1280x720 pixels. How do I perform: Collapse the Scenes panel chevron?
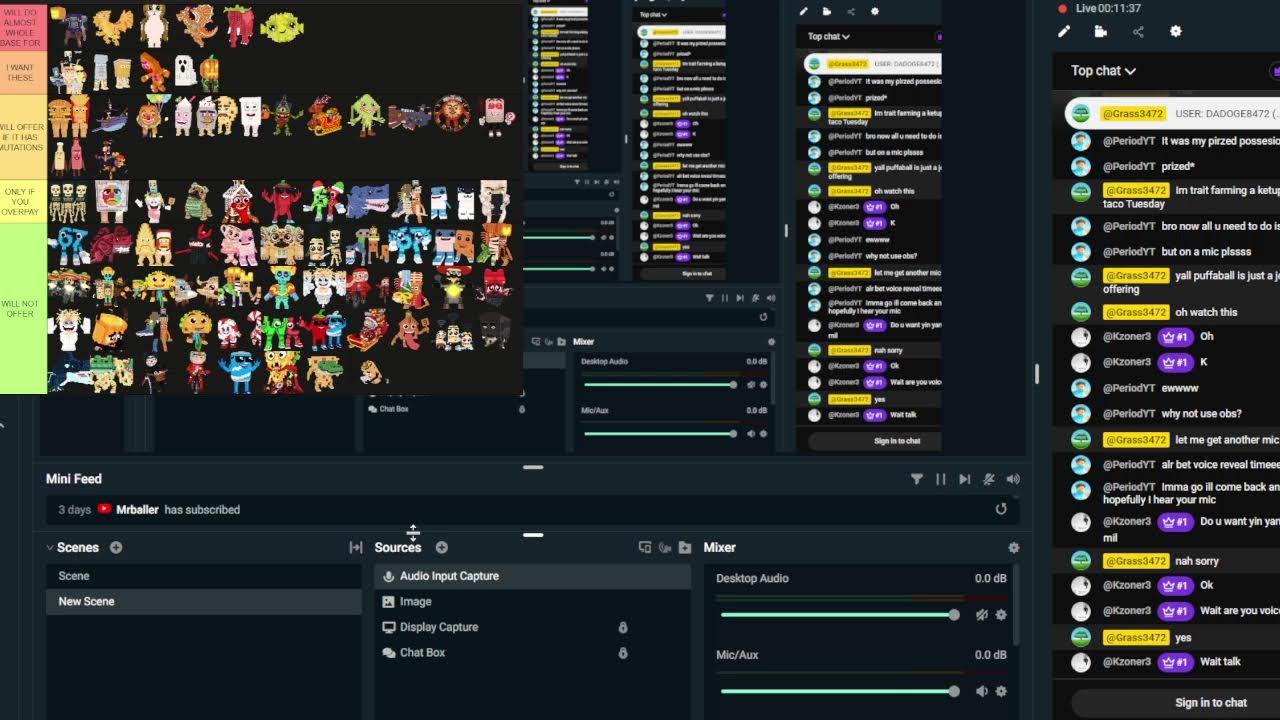point(50,547)
